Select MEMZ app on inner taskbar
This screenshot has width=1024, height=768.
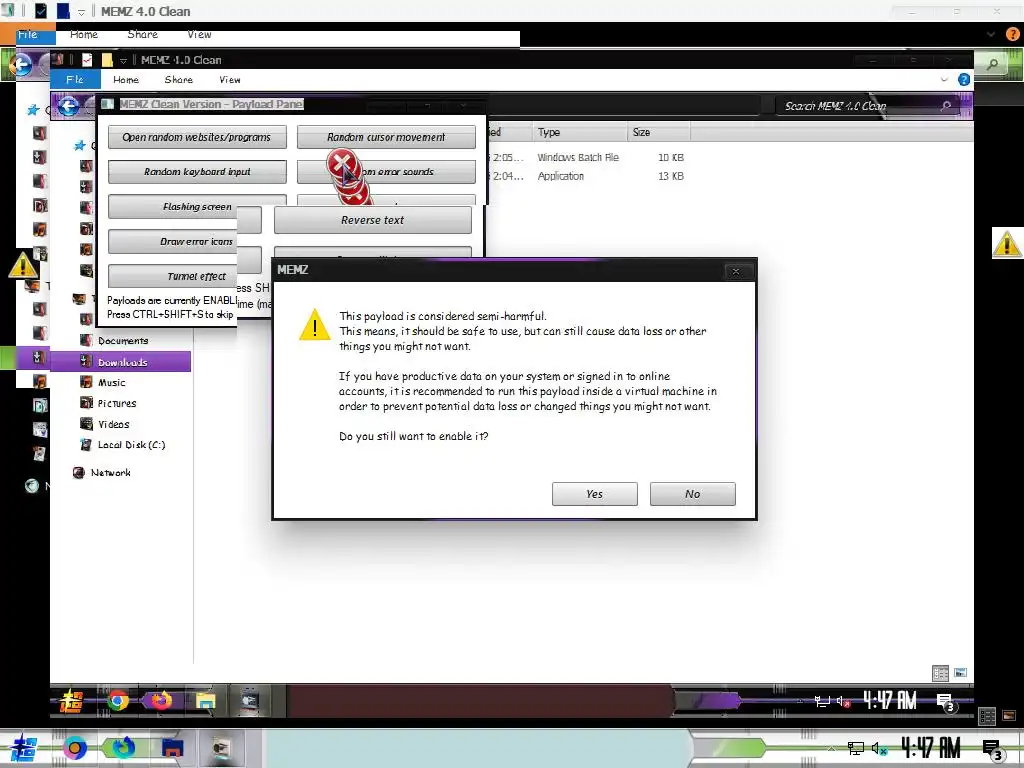pos(249,701)
